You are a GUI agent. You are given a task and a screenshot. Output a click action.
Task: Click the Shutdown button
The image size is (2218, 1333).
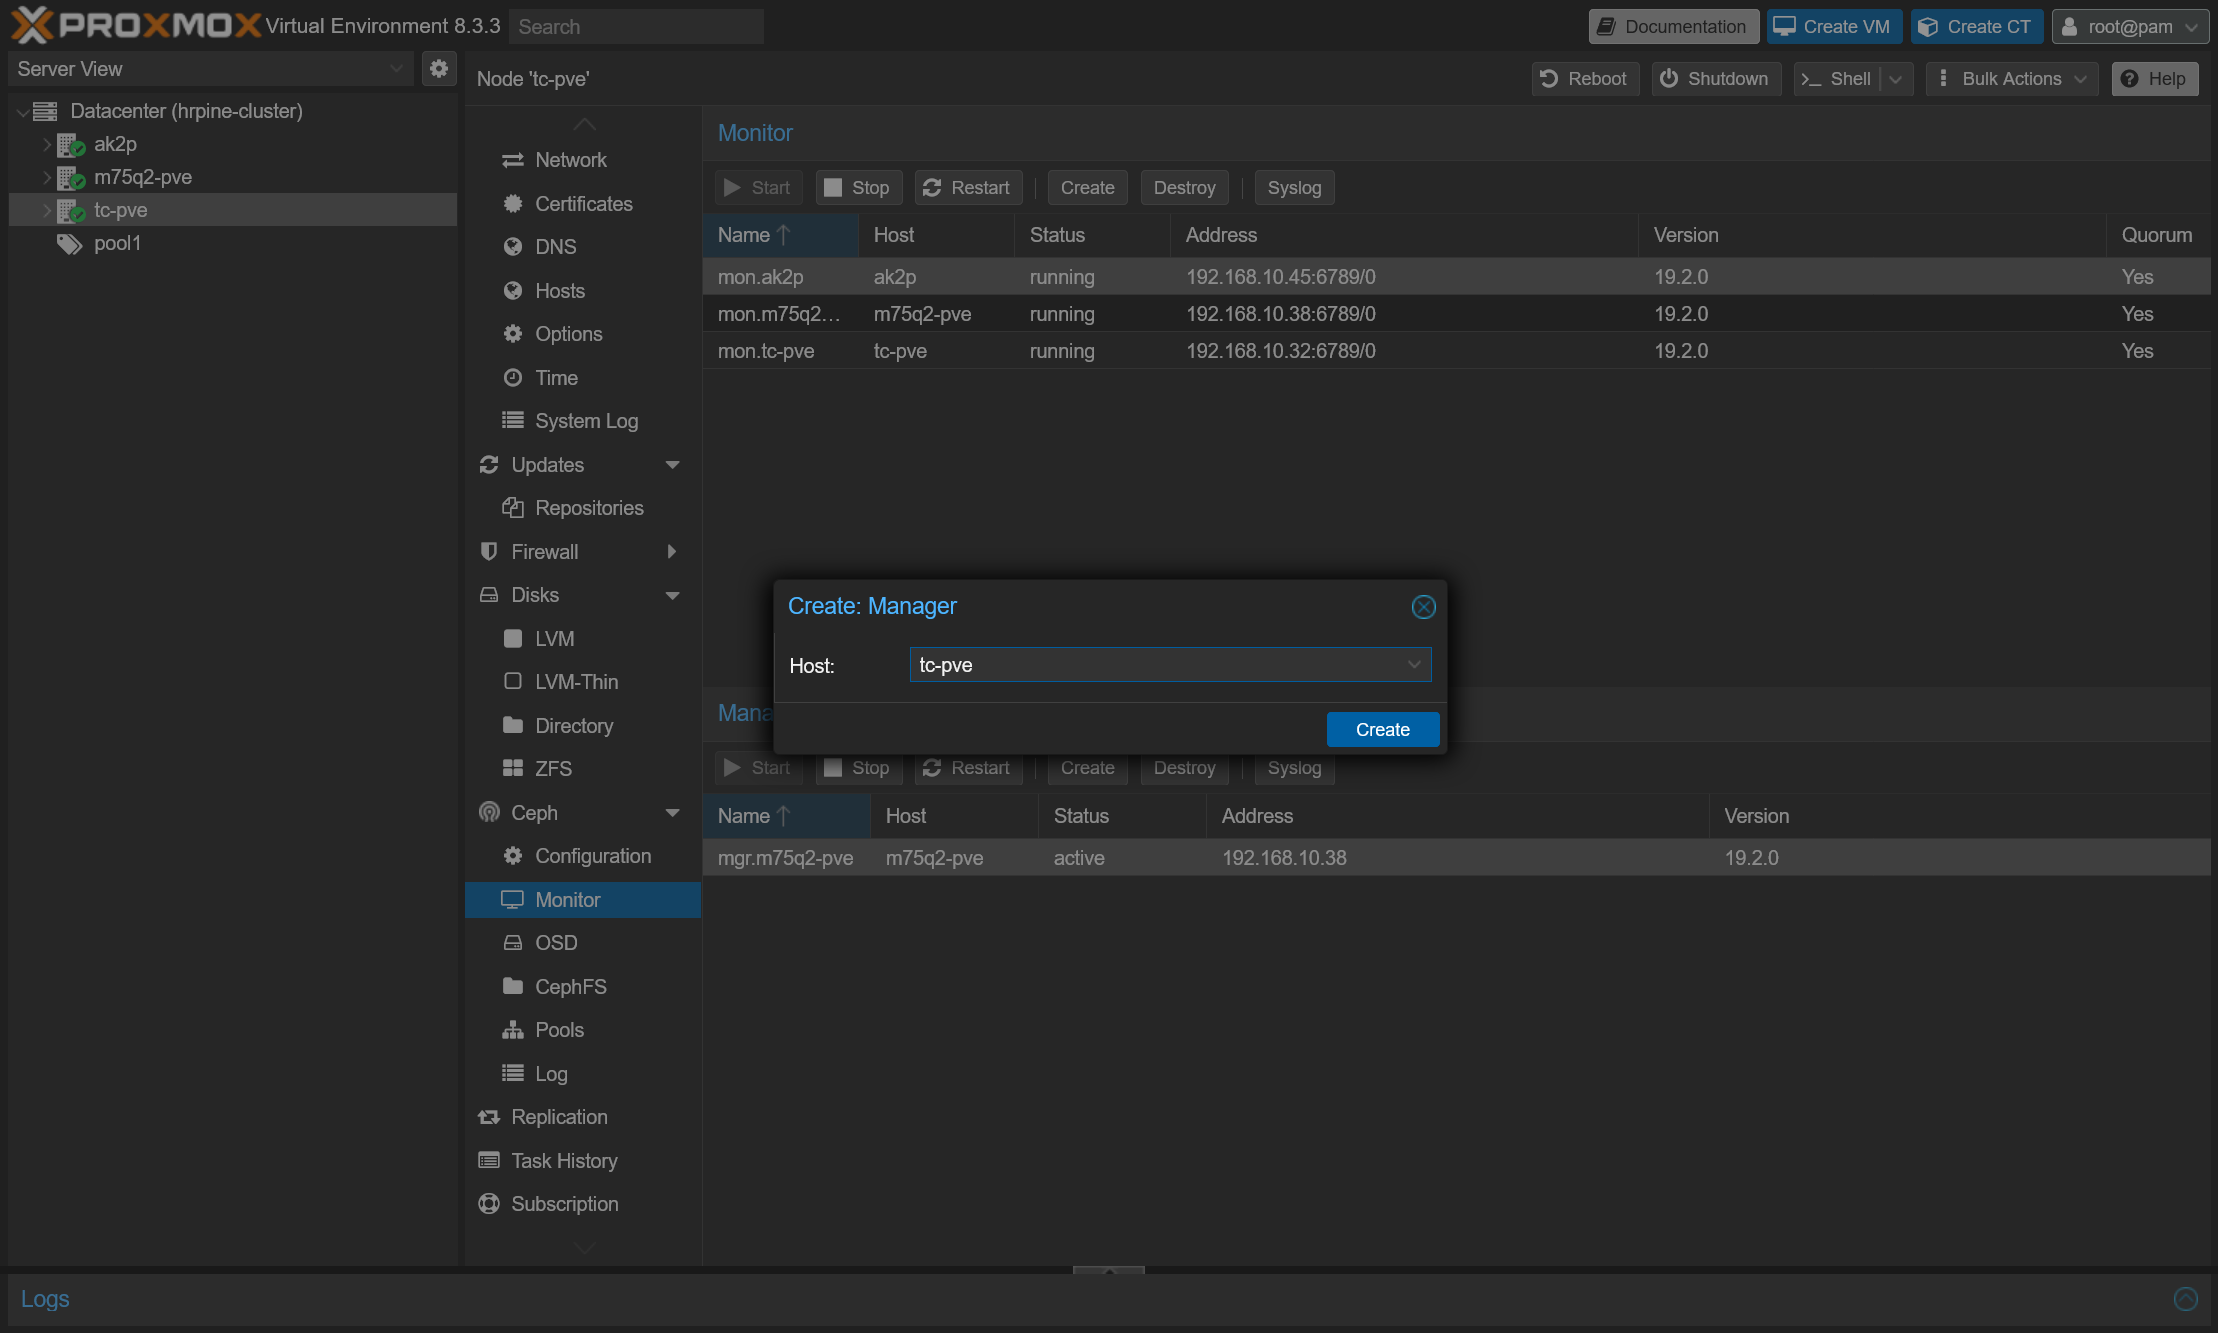1715,79
